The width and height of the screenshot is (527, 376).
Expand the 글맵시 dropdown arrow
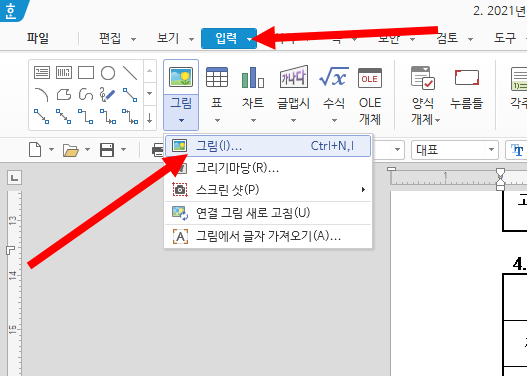tap(293, 120)
